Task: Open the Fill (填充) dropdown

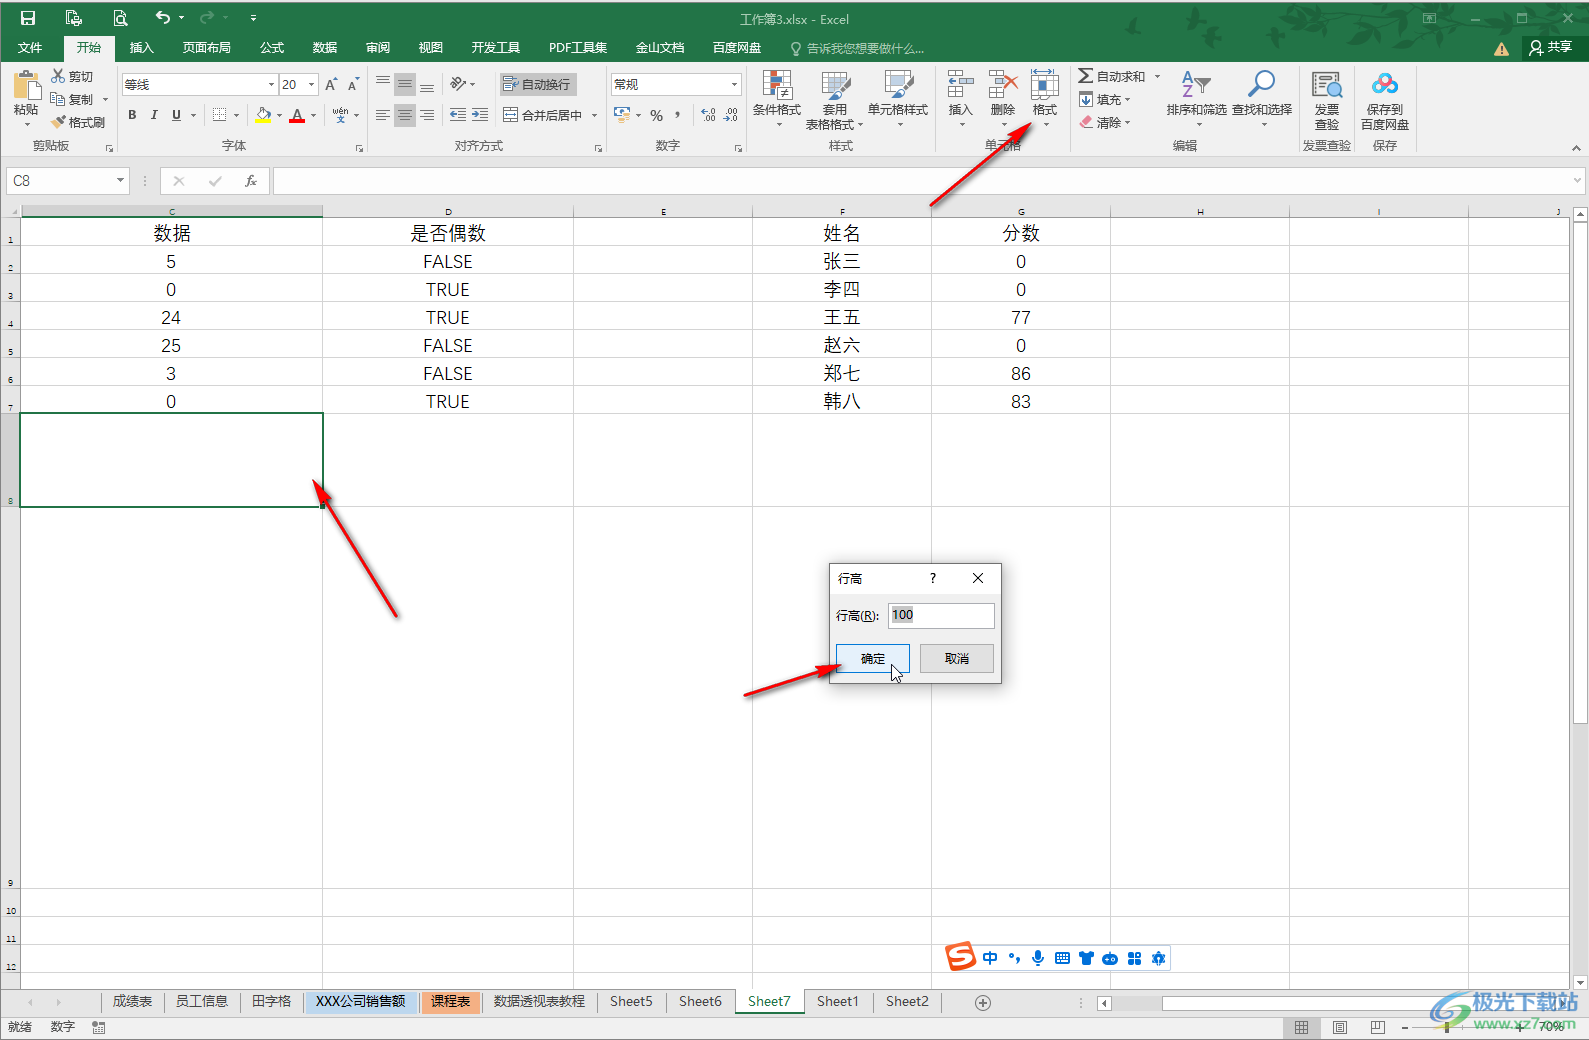Action: (1105, 99)
